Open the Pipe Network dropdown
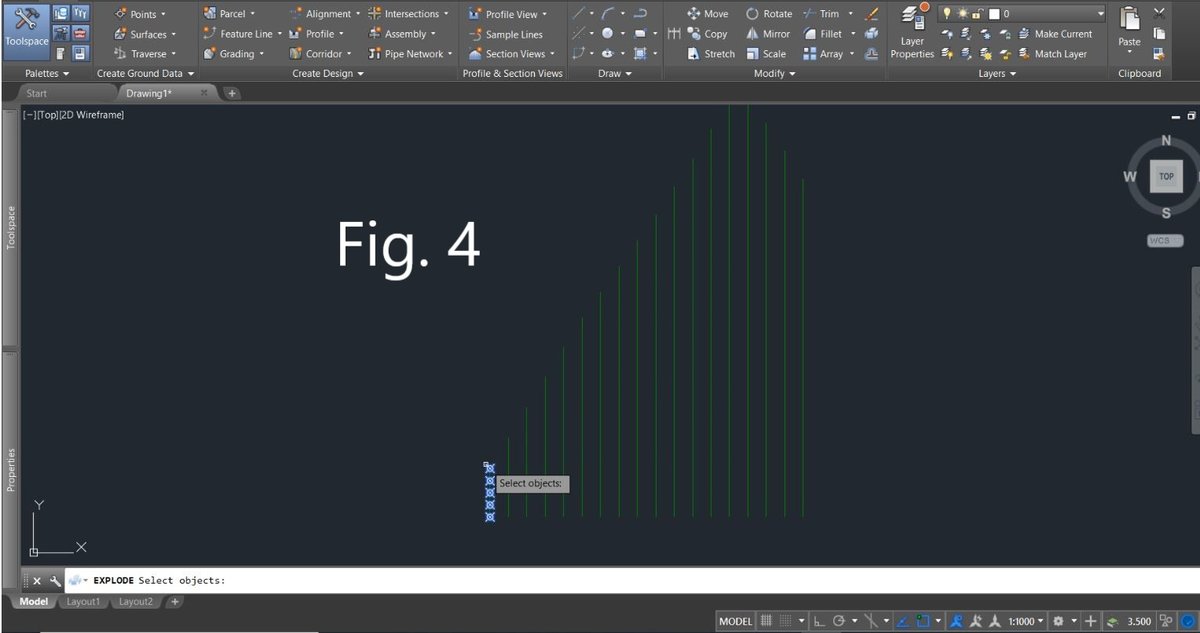1200x633 pixels. (x=411, y=54)
